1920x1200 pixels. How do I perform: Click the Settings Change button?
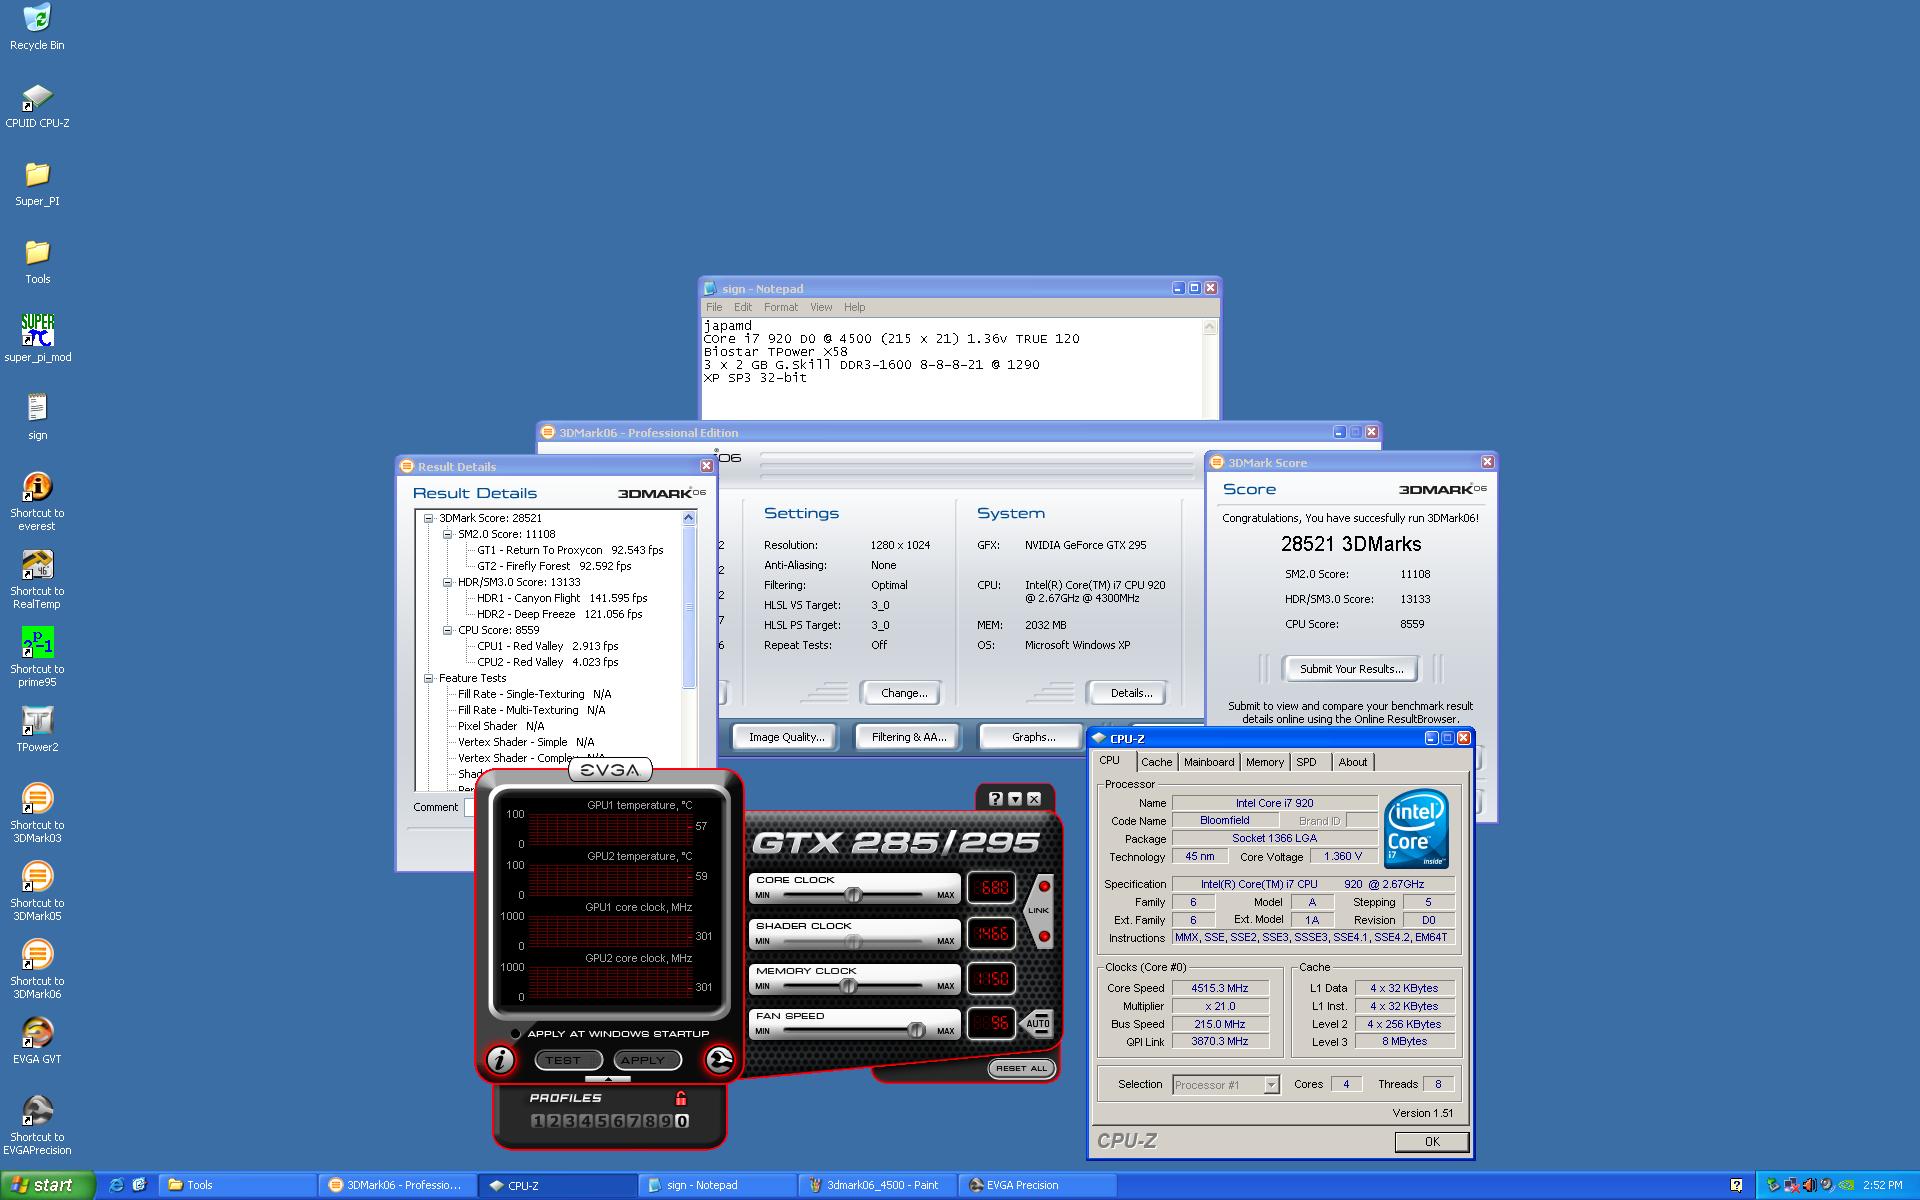tap(904, 693)
